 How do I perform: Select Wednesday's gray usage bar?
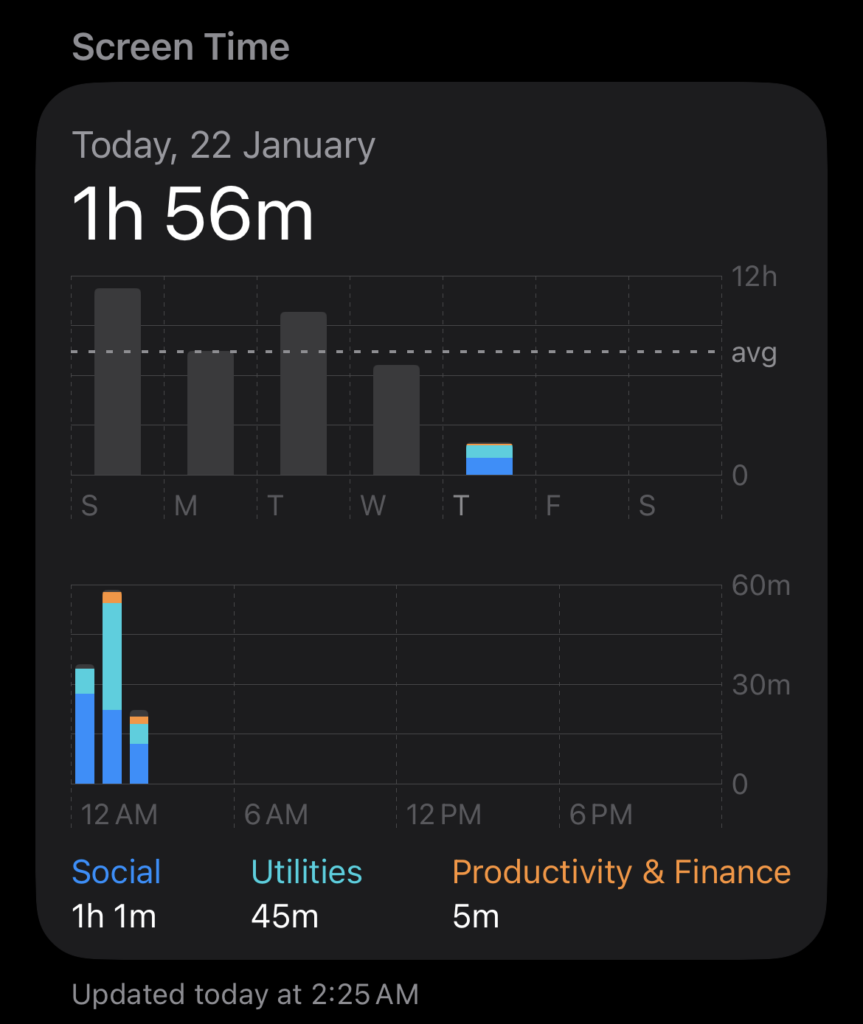click(x=396, y=420)
